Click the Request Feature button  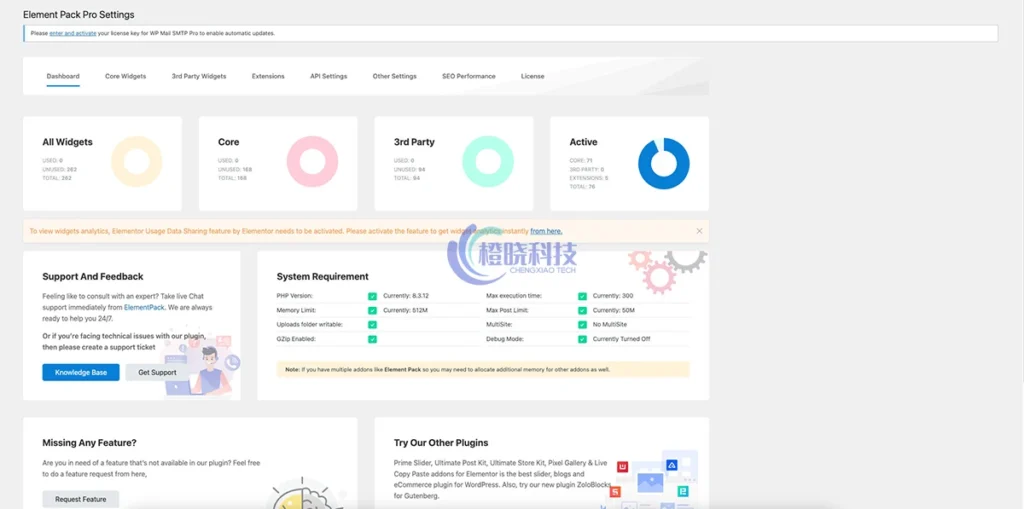click(81, 499)
